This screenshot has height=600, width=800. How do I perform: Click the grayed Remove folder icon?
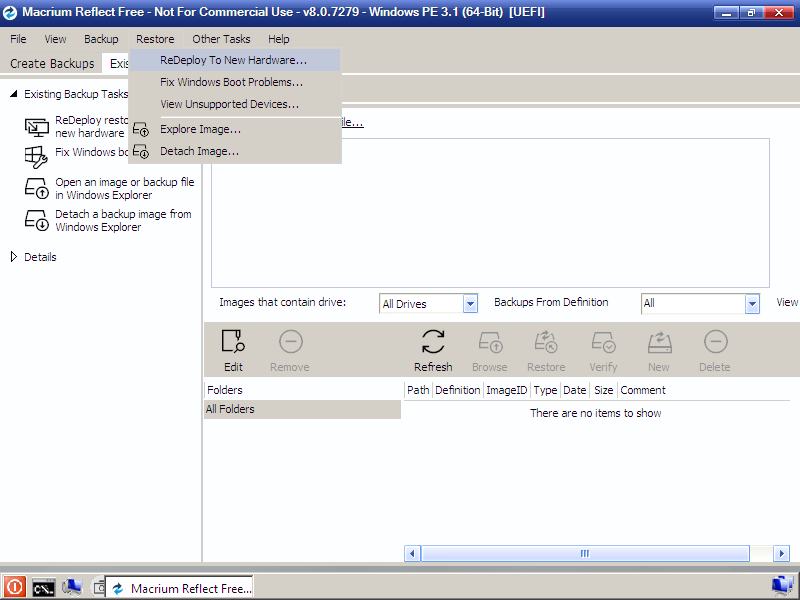coord(291,341)
